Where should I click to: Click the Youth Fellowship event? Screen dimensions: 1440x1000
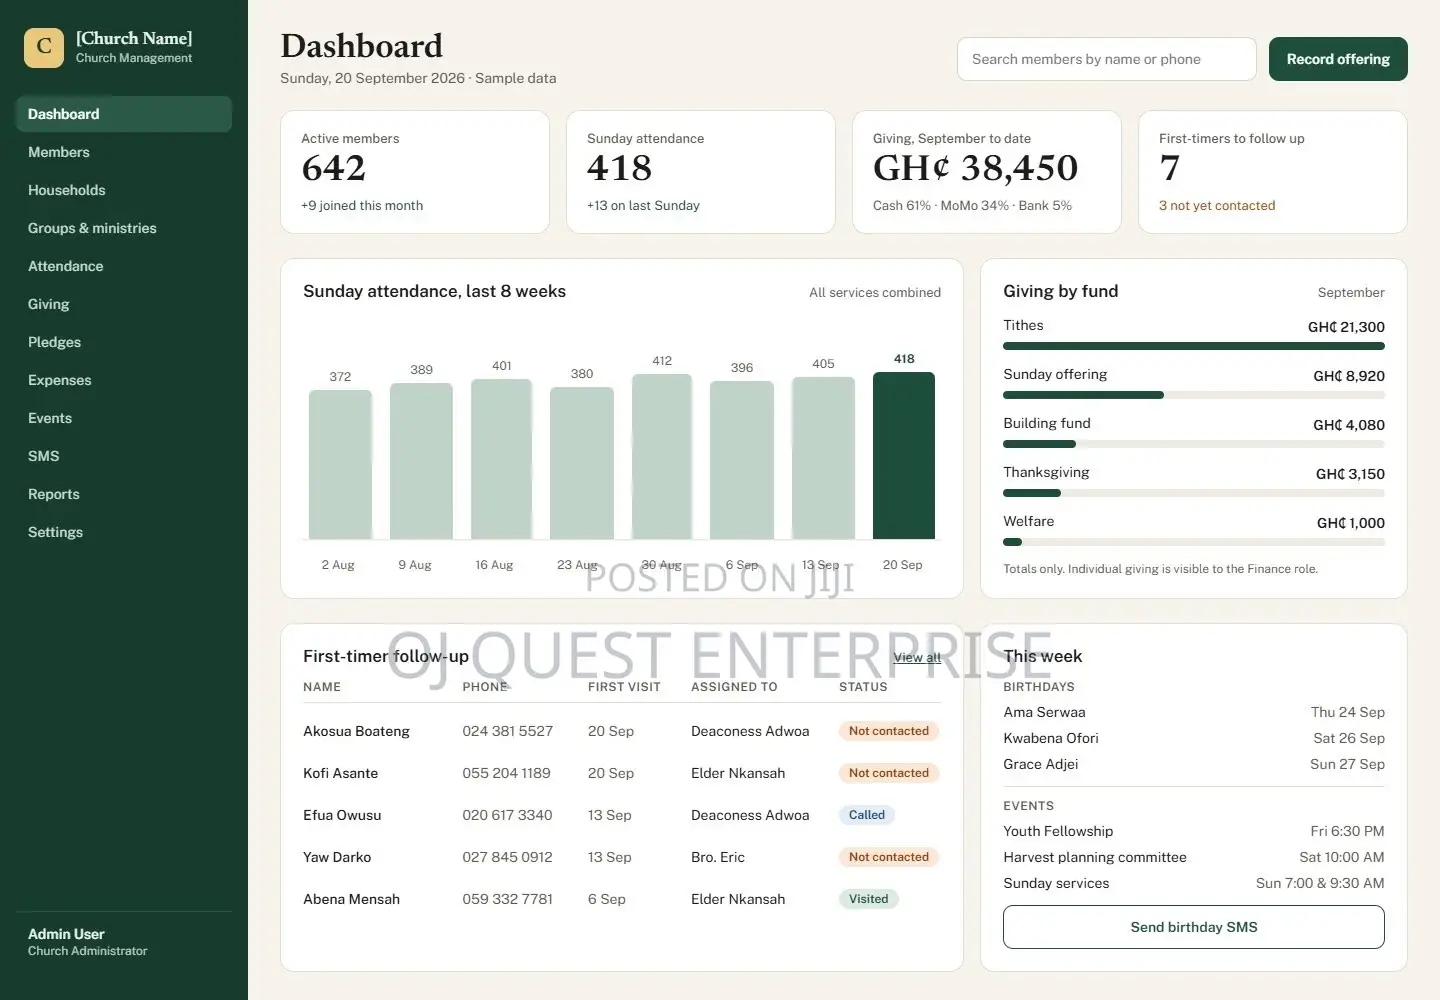coord(1194,831)
